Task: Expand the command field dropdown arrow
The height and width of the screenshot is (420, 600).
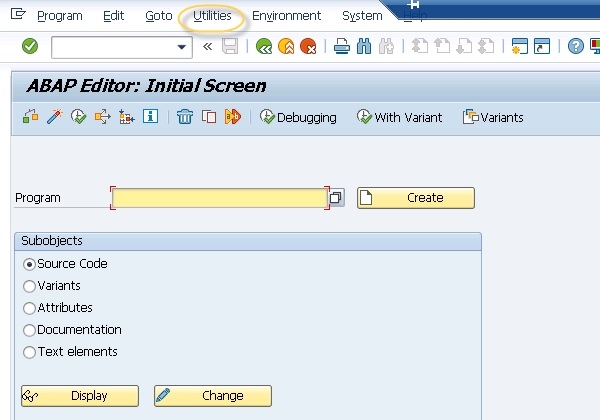Action: click(x=182, y=47)
